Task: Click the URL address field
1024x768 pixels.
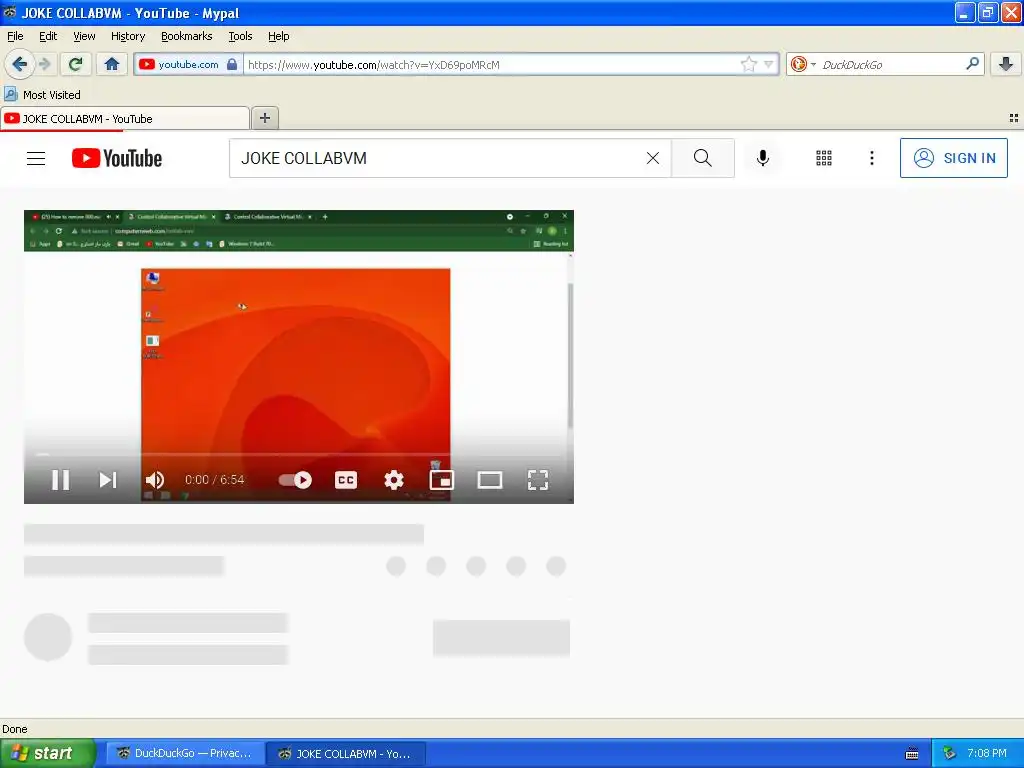Action: (490, 65)
